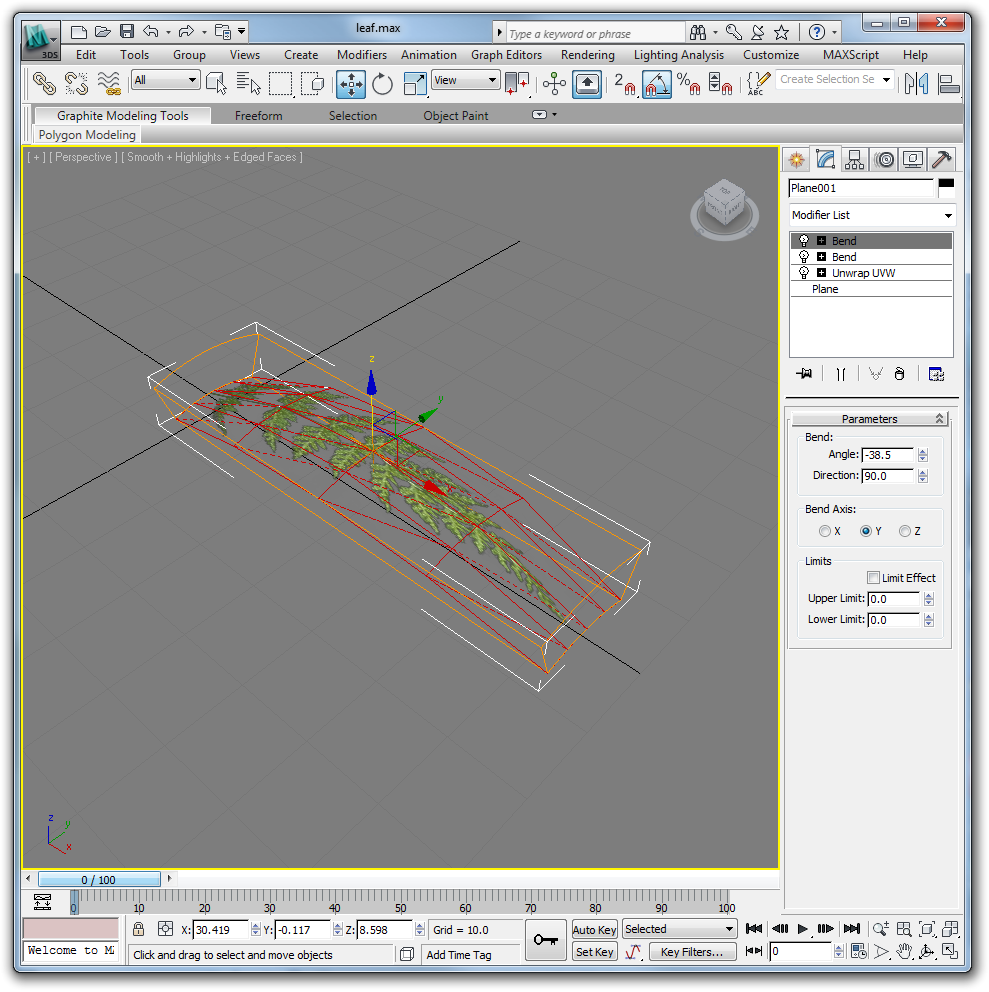
Task: Open the Modifiers menu
Action: (362, 55)
